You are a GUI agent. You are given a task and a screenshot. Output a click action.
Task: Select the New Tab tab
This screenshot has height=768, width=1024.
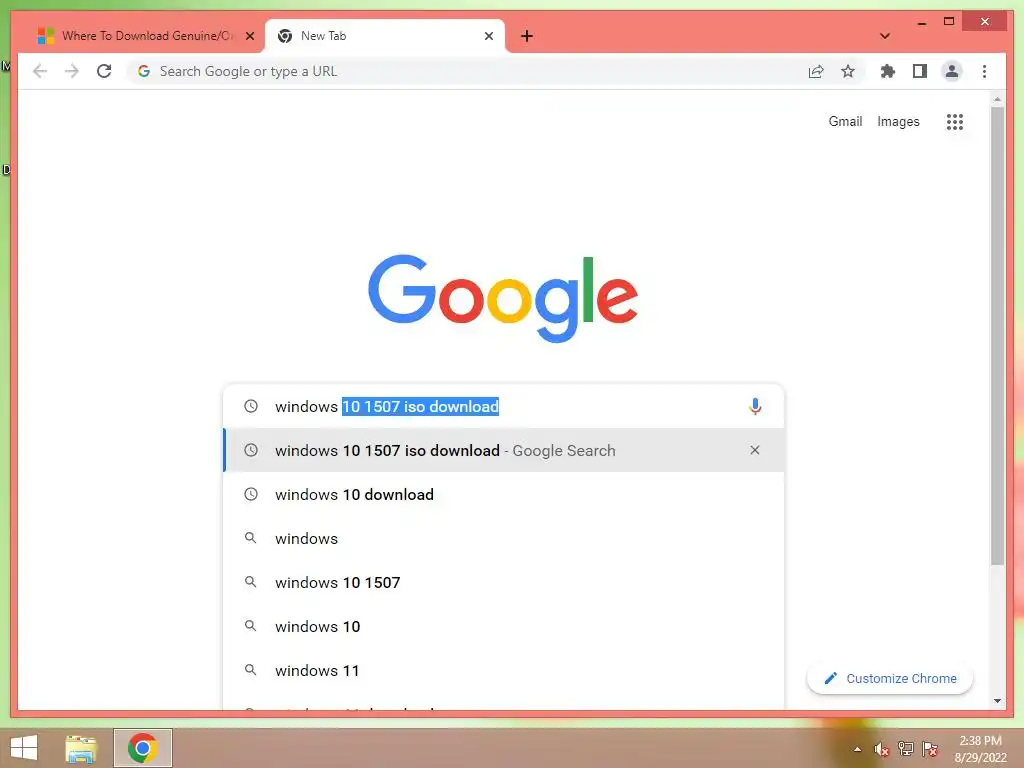(385, 36)
